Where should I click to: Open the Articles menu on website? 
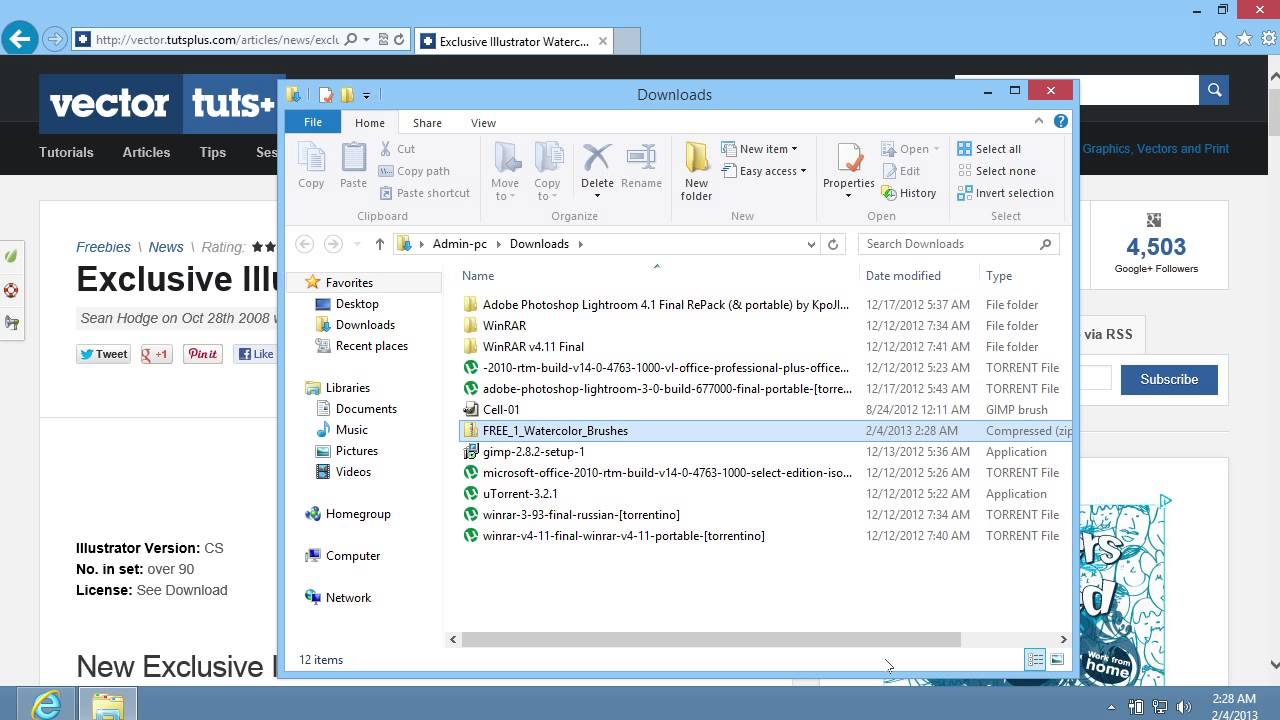tap(146, 152)
